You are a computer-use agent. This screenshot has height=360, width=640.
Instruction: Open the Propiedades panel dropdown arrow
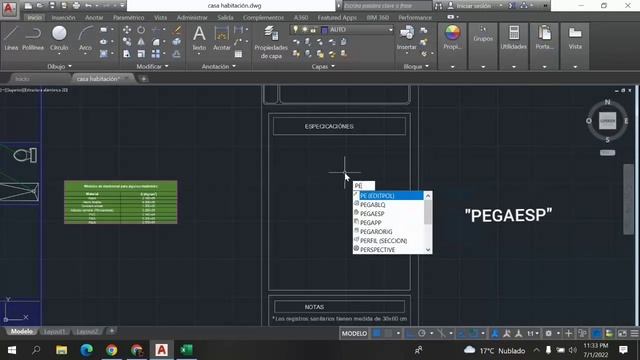(x=452, y=66)
